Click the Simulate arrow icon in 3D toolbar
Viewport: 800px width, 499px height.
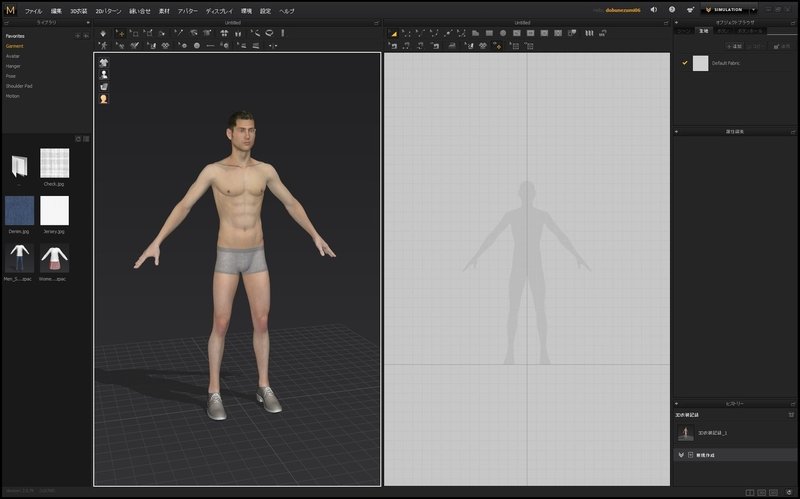(103, 33)
